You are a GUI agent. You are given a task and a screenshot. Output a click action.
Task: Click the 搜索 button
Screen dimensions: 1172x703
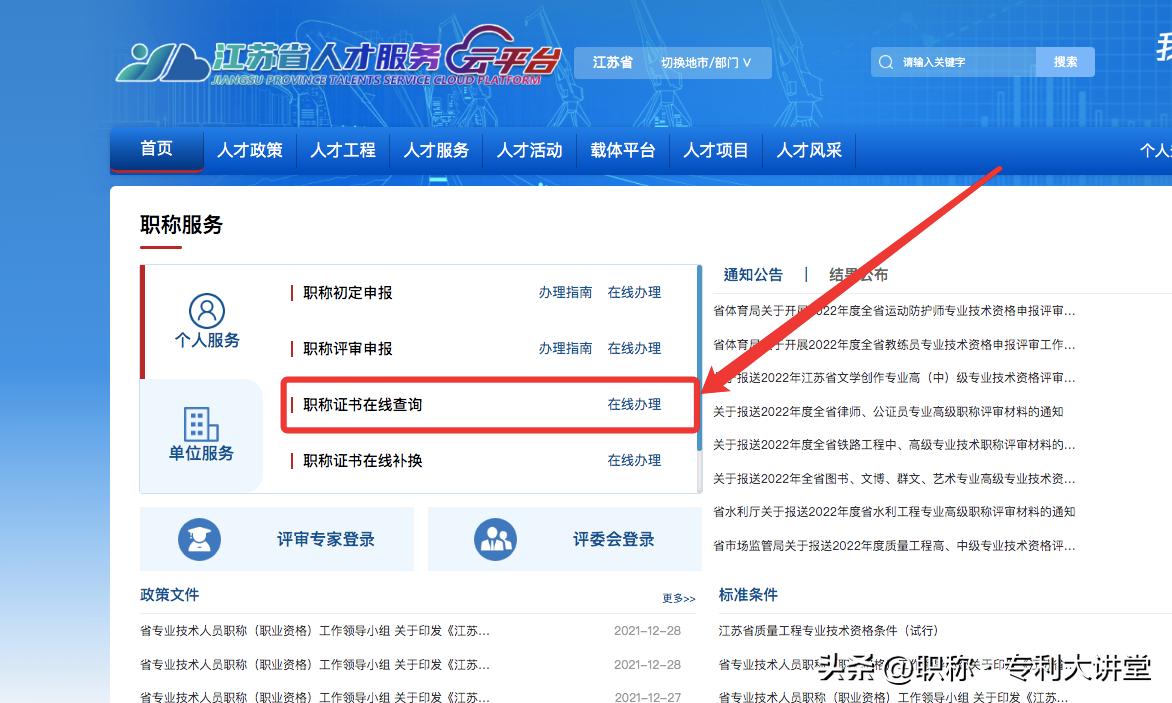pos(1064,61)
